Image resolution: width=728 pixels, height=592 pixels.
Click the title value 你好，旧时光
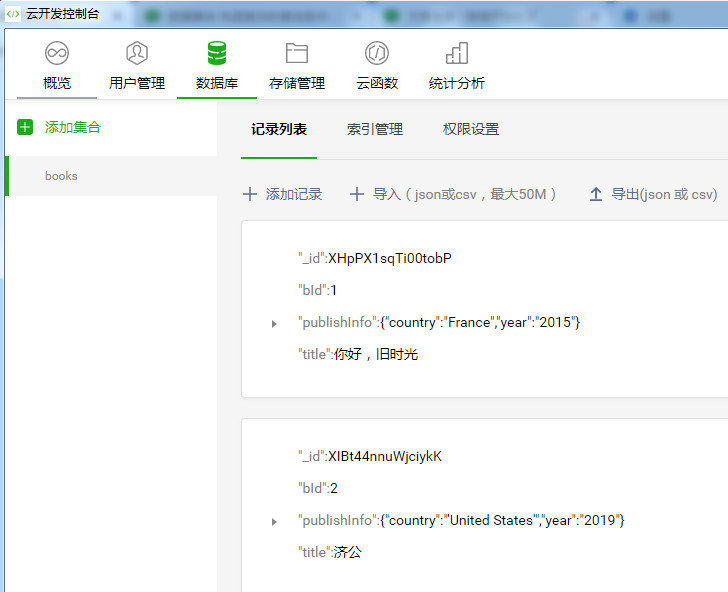pos(376,354)
